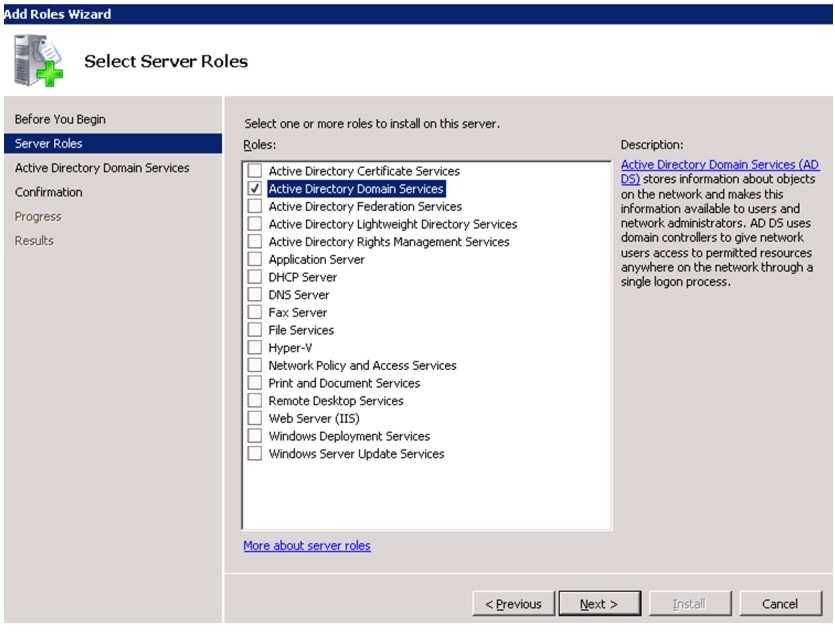Screen dimensions: 835x643
Task: Check the Web Server (IIS) checkbox
Action: [x=255, y=418]
